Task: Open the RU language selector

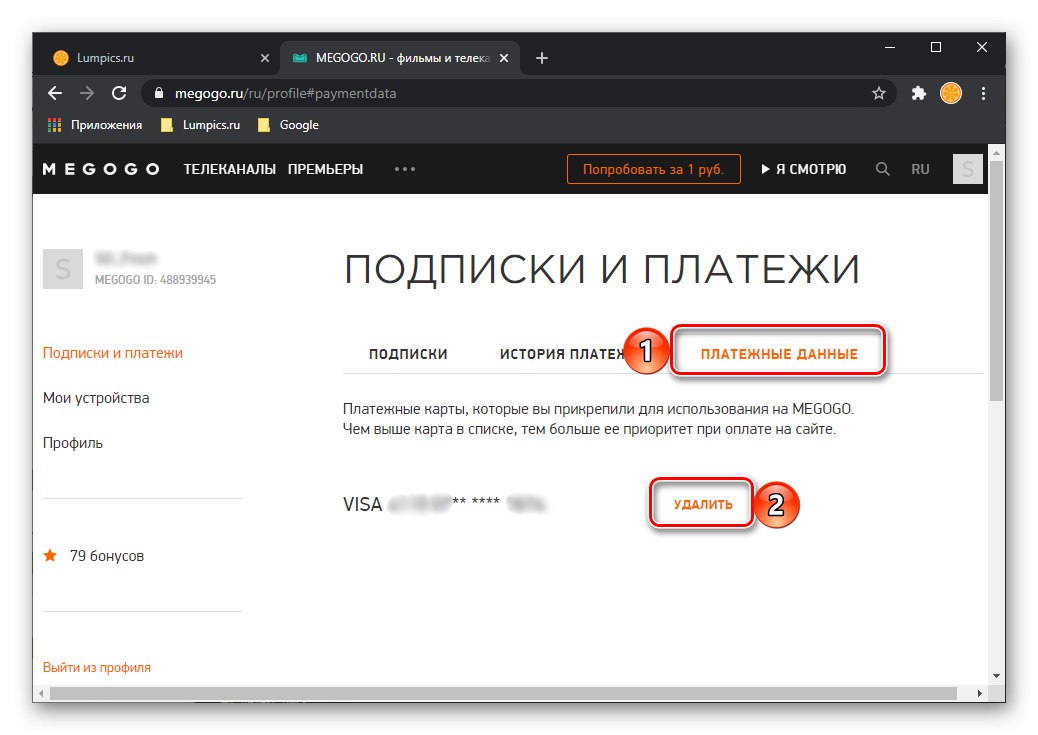Action: (920, 170)
